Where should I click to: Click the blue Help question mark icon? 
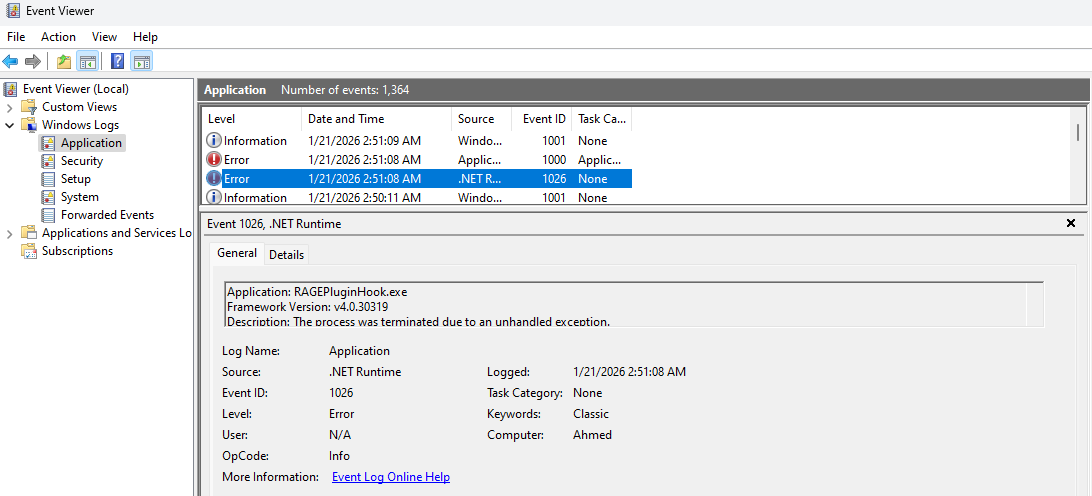pos(118,62)
